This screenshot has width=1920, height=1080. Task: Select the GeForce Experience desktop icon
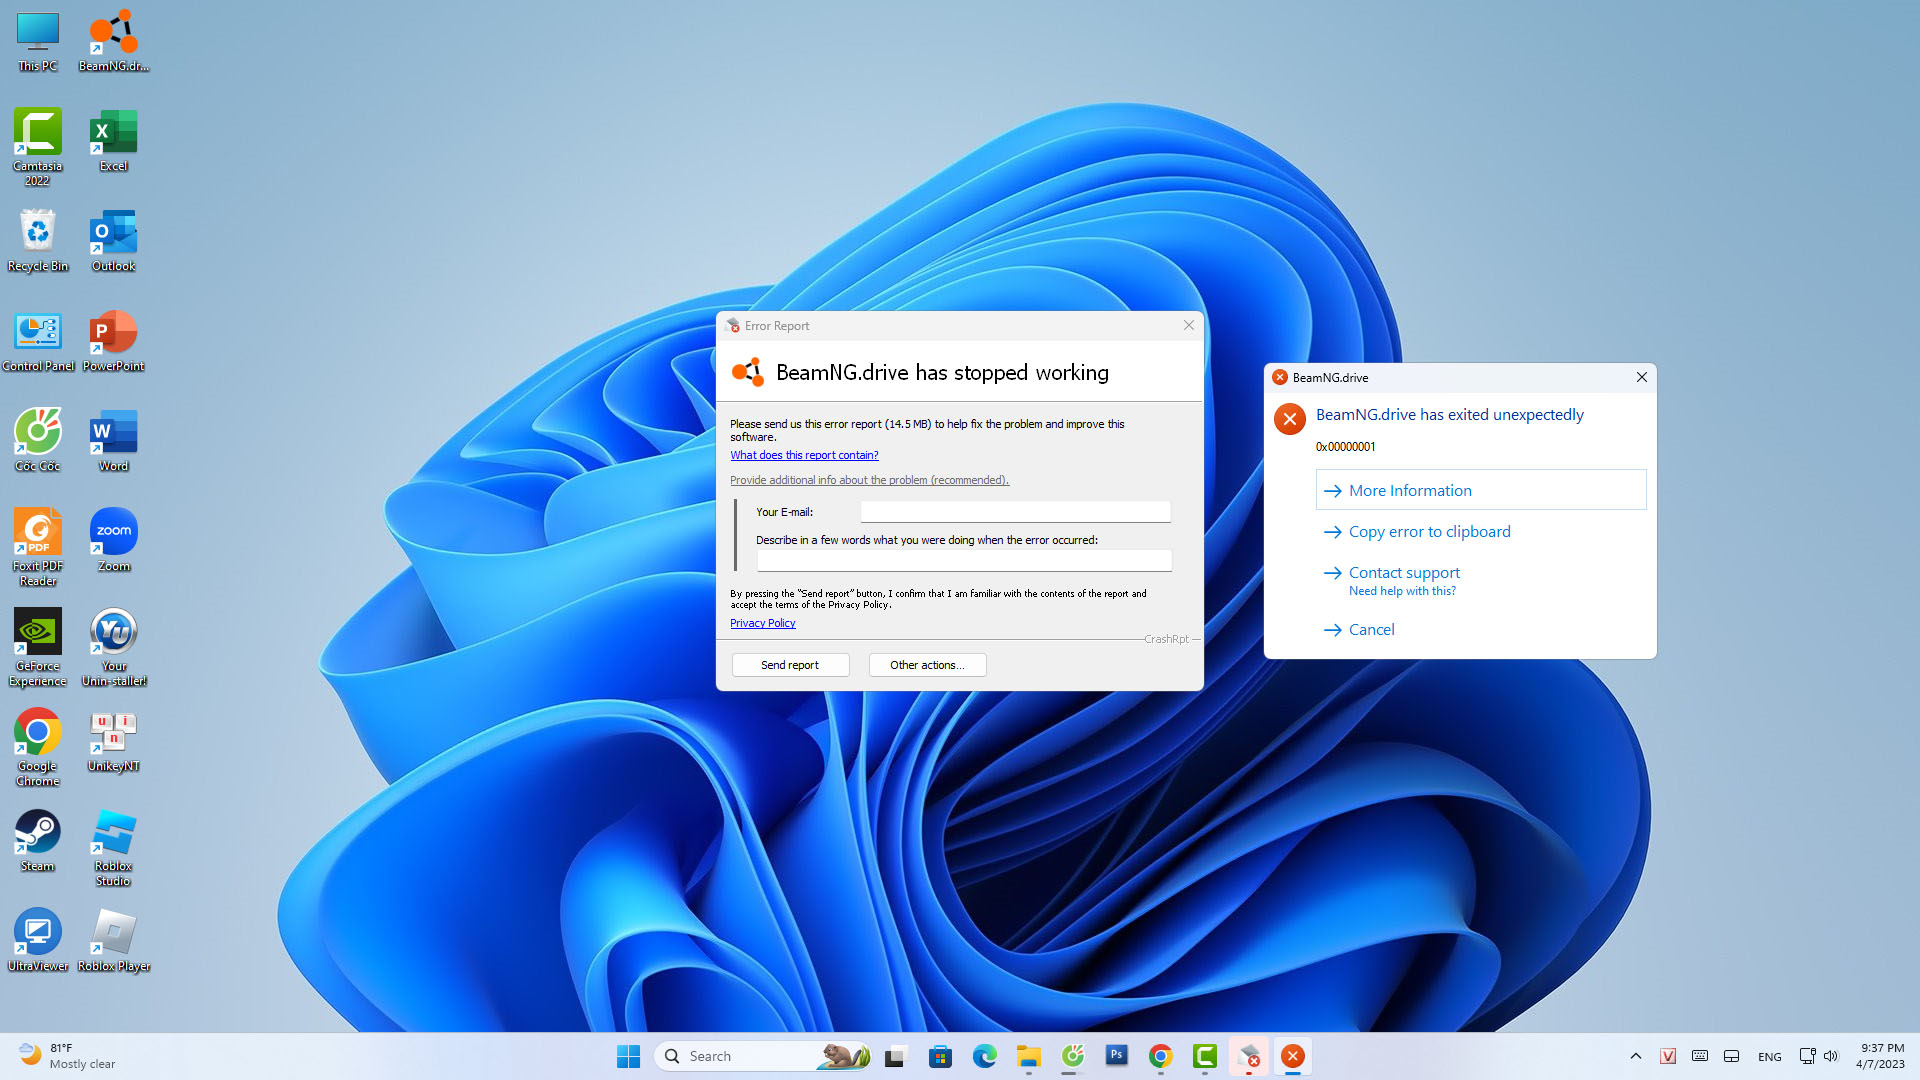click(x=38, y=646)
